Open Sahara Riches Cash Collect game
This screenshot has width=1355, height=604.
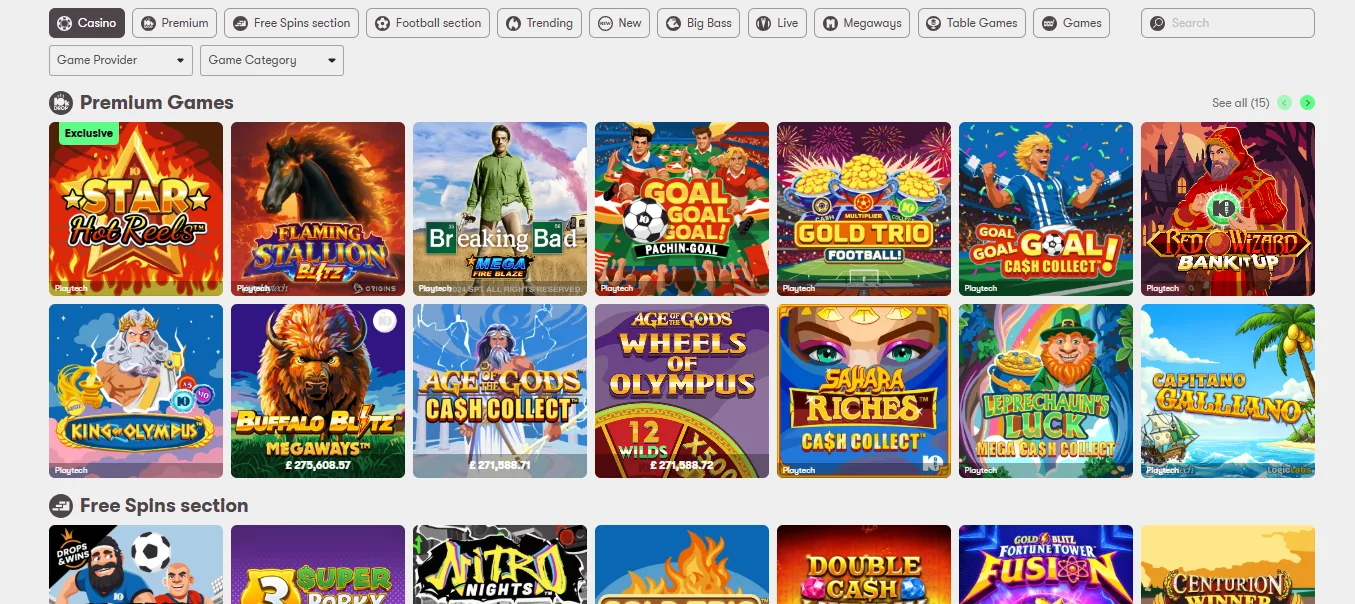(x=864, y=391)
